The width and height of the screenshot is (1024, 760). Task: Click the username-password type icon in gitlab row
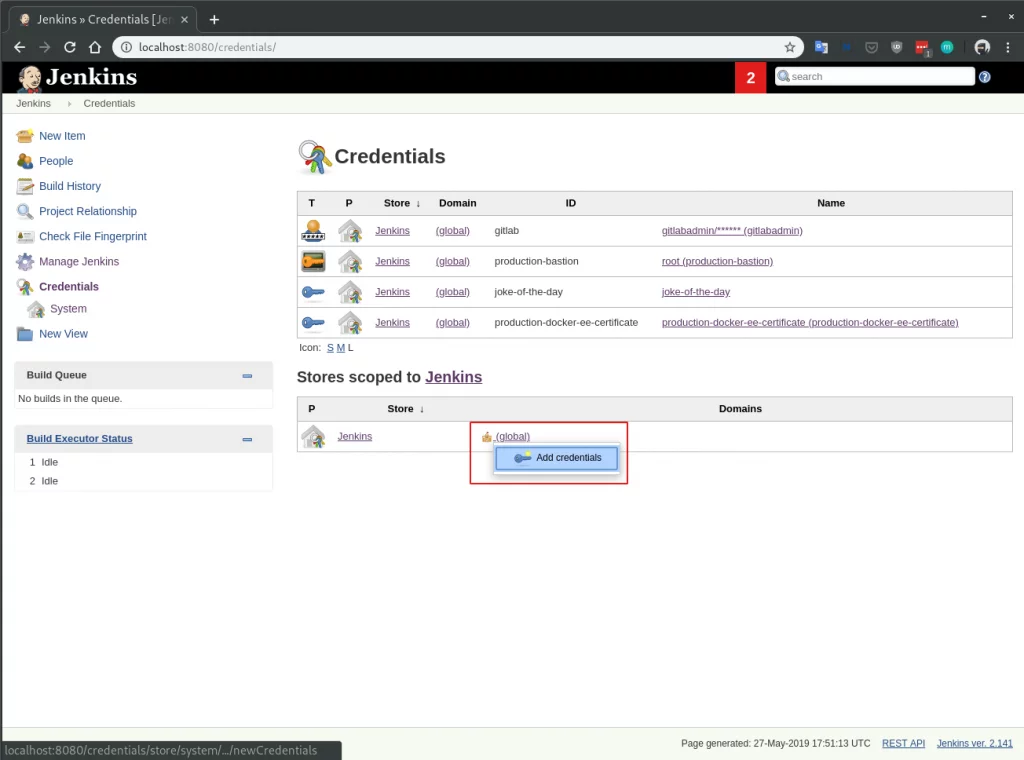(313, 230)
